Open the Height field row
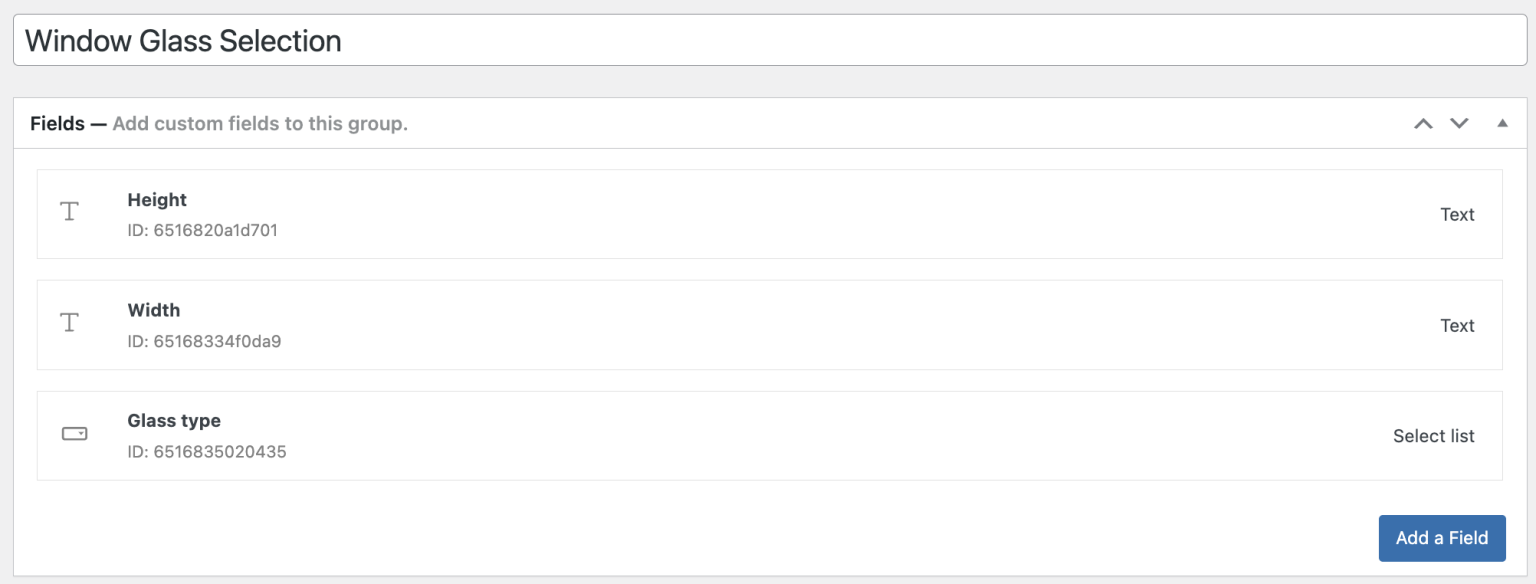This screenshot has height=584, width=1536. point(768,214)
